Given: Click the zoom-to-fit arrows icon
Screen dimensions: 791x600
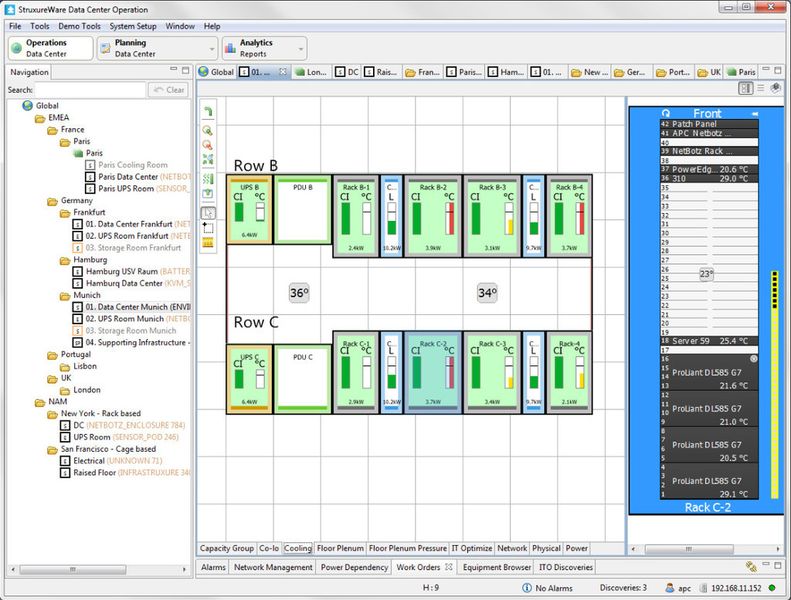Looking at the screenshot, I should pyautogui.click(x=207, y=159).
